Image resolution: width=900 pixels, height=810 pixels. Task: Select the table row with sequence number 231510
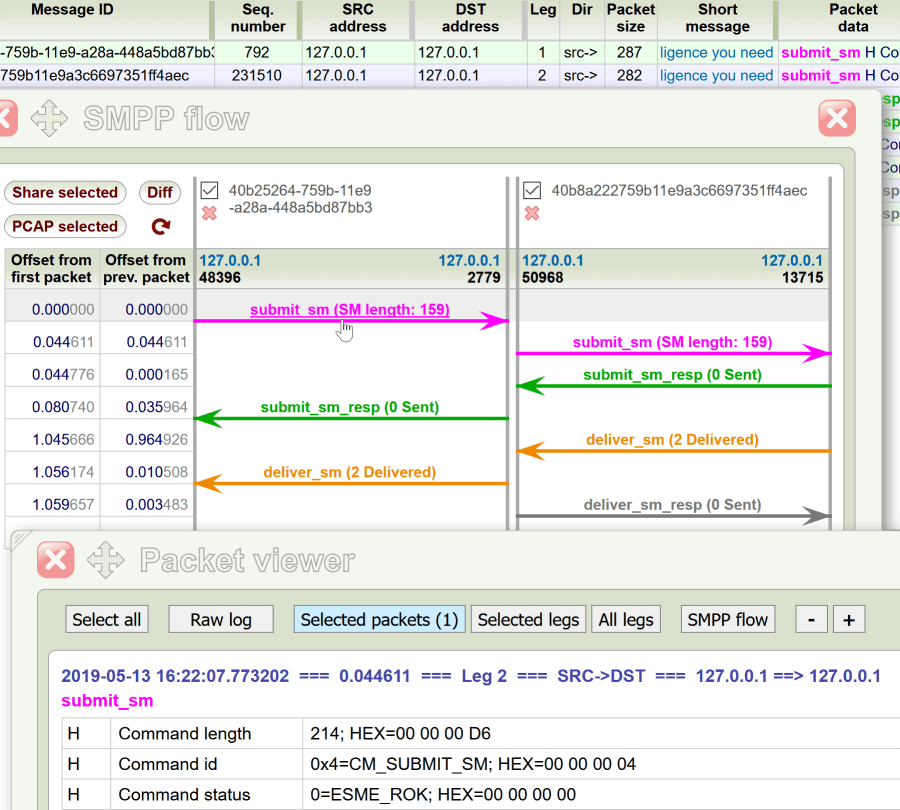[256, 75]
